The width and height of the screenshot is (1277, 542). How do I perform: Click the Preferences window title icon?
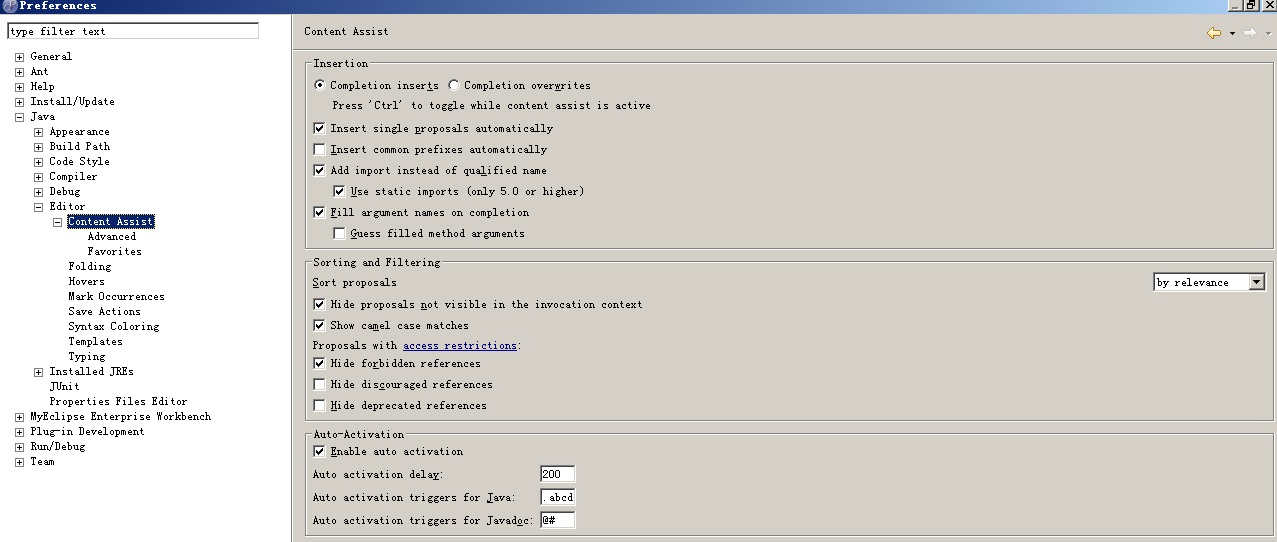[10, 6]
